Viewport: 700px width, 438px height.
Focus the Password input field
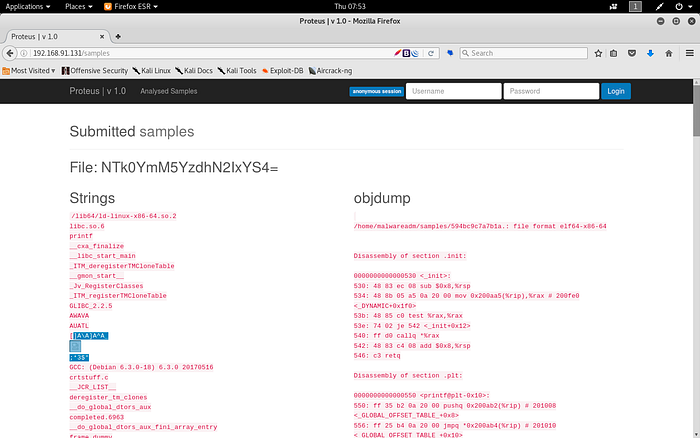point(549,91)
